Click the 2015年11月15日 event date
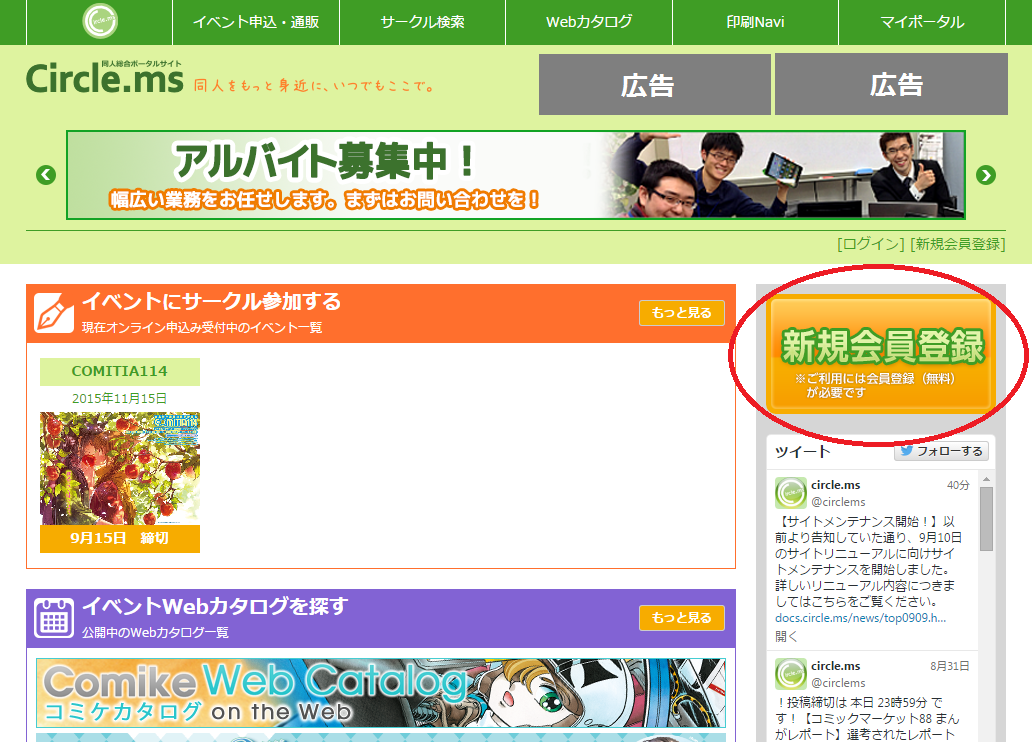 [x=119, y=398]
